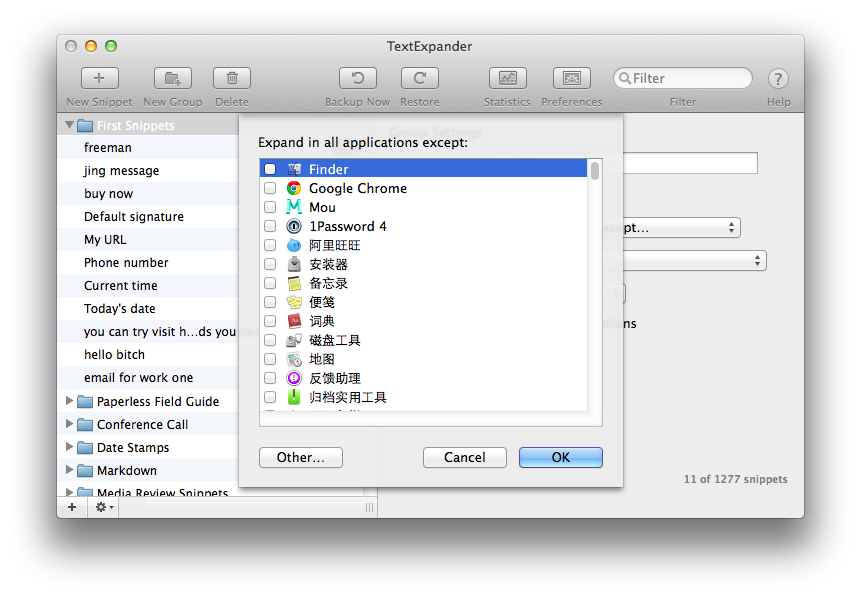Select the 'buy now' snippet
Image resolution: width=861 pixels, height=597 pixels.
(x=148, y=194)
